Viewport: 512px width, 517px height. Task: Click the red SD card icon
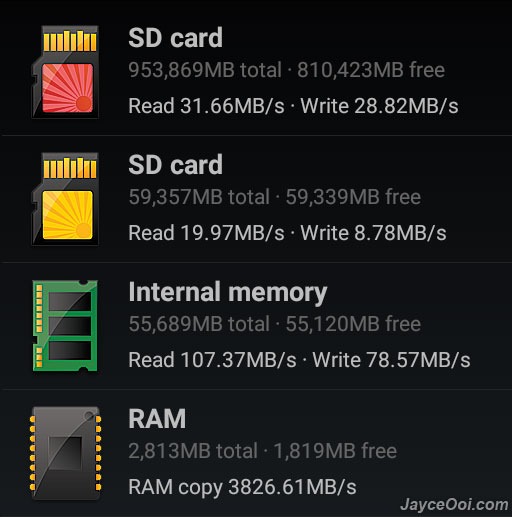tap(65, 72)
